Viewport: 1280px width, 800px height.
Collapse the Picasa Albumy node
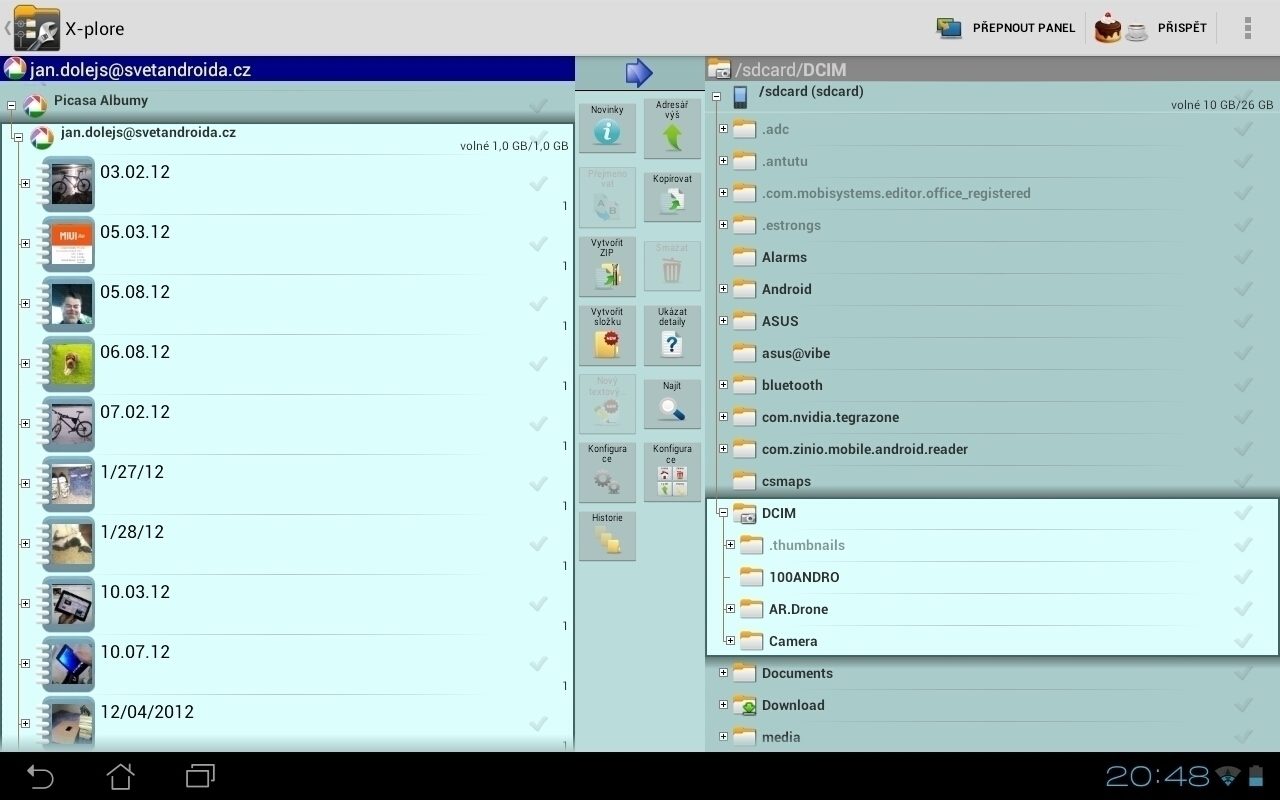point(11,105)
